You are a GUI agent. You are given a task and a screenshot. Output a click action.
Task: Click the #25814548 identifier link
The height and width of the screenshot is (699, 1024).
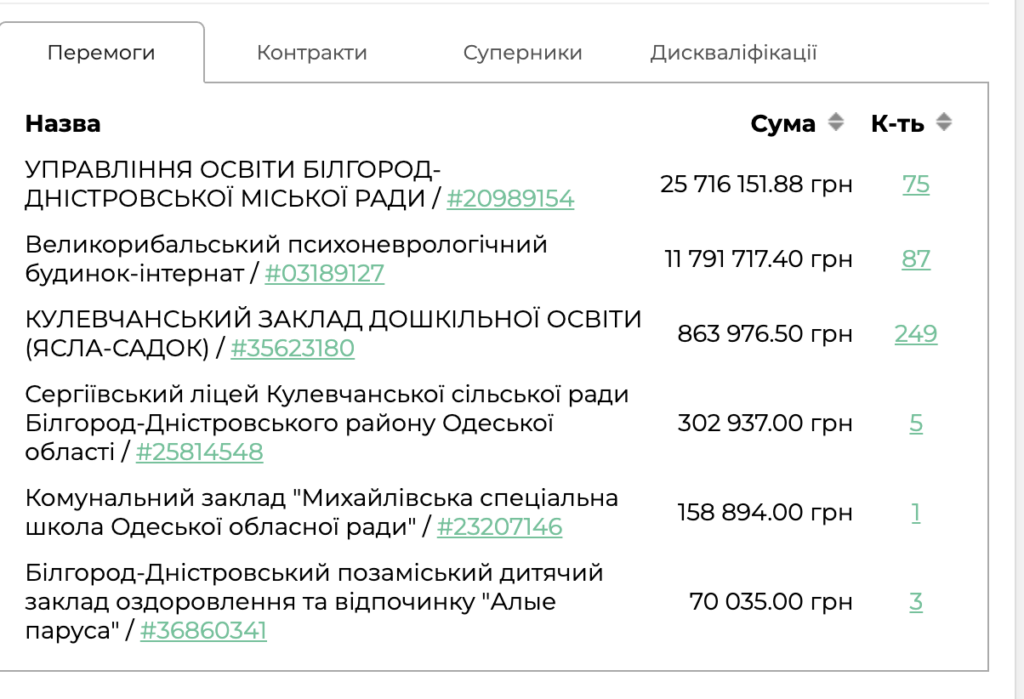pyautogui.click(x=199, y=452)
